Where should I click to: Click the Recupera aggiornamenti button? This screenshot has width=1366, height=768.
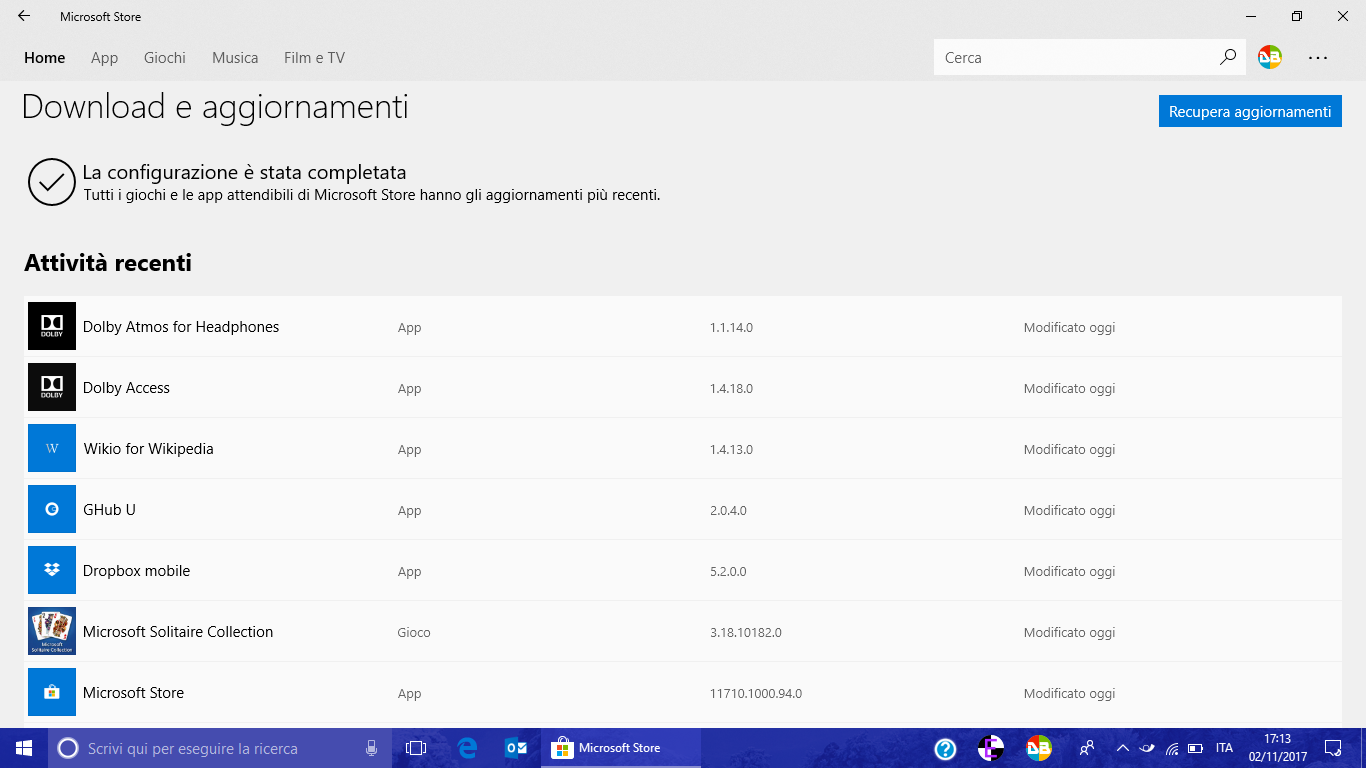[1250, 111]
